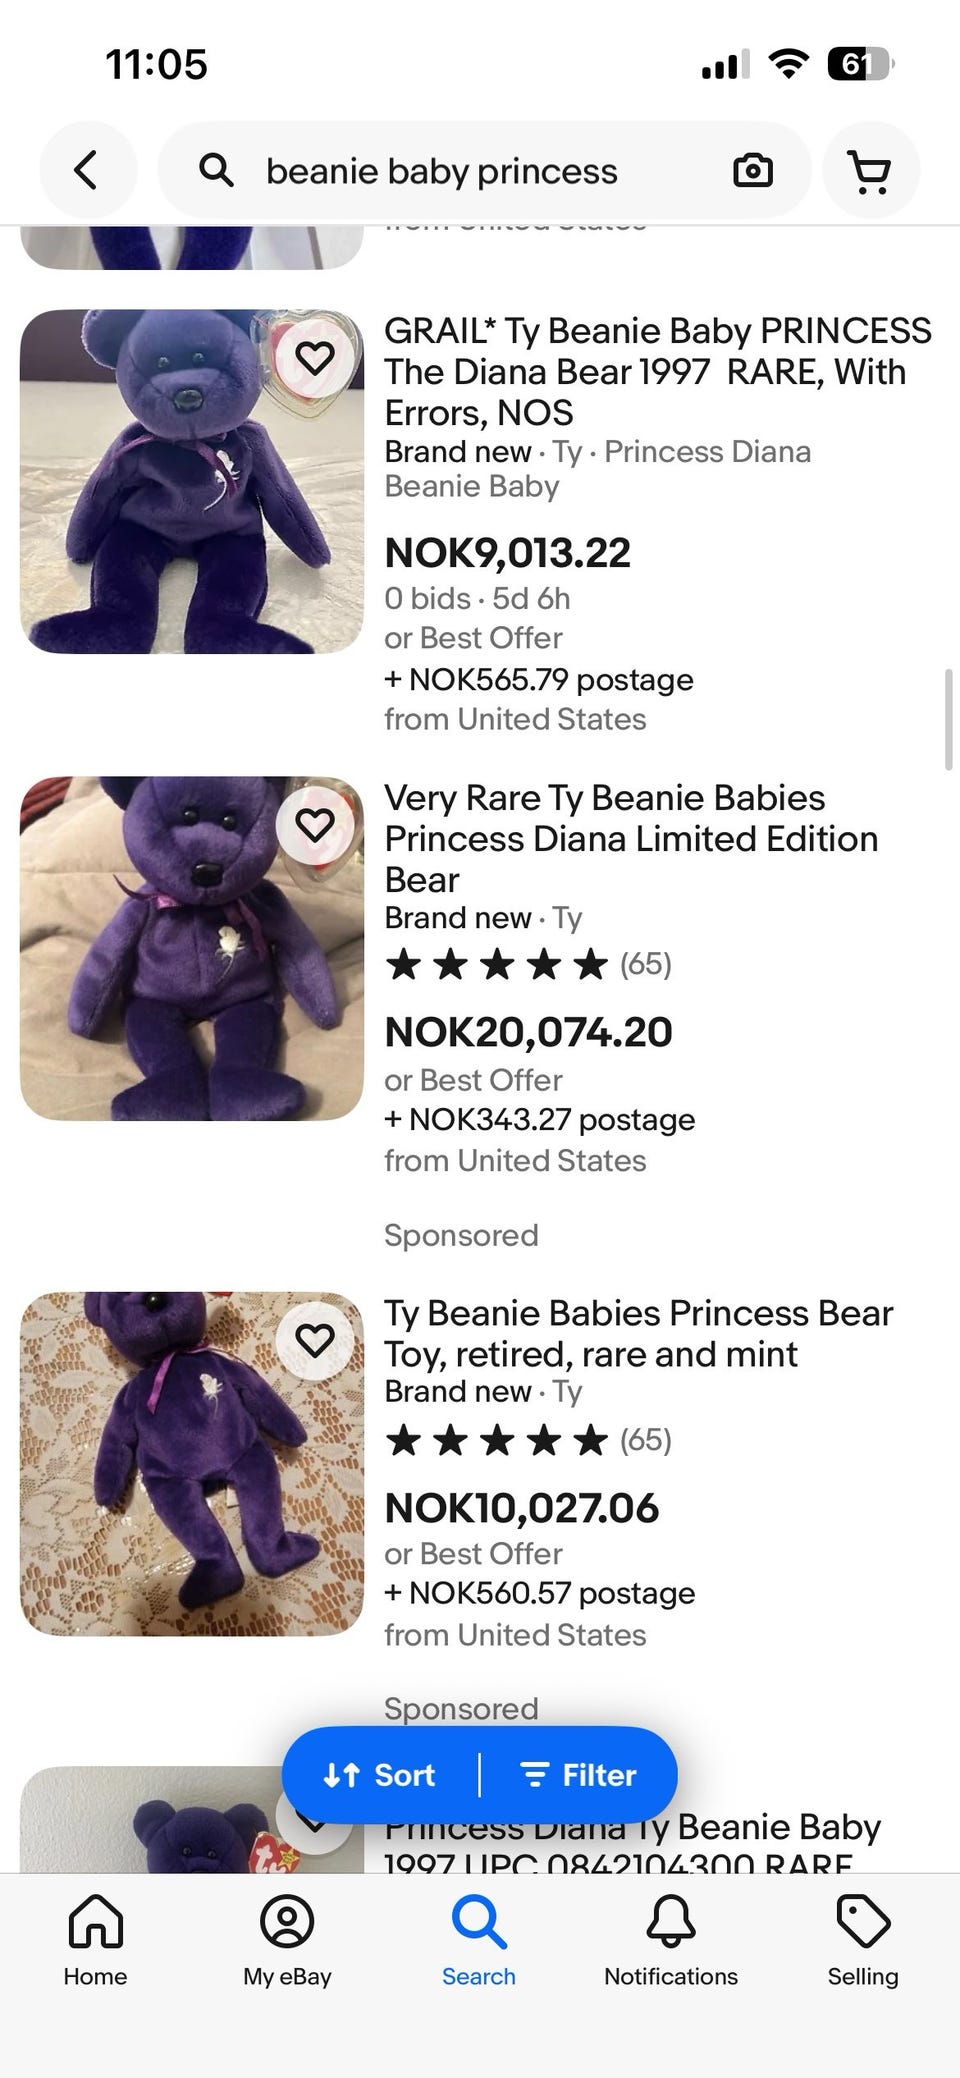This screenshot has width=960, height=2078.
Task: Open the Notifications bell tab
Action: pos(670,1940)
